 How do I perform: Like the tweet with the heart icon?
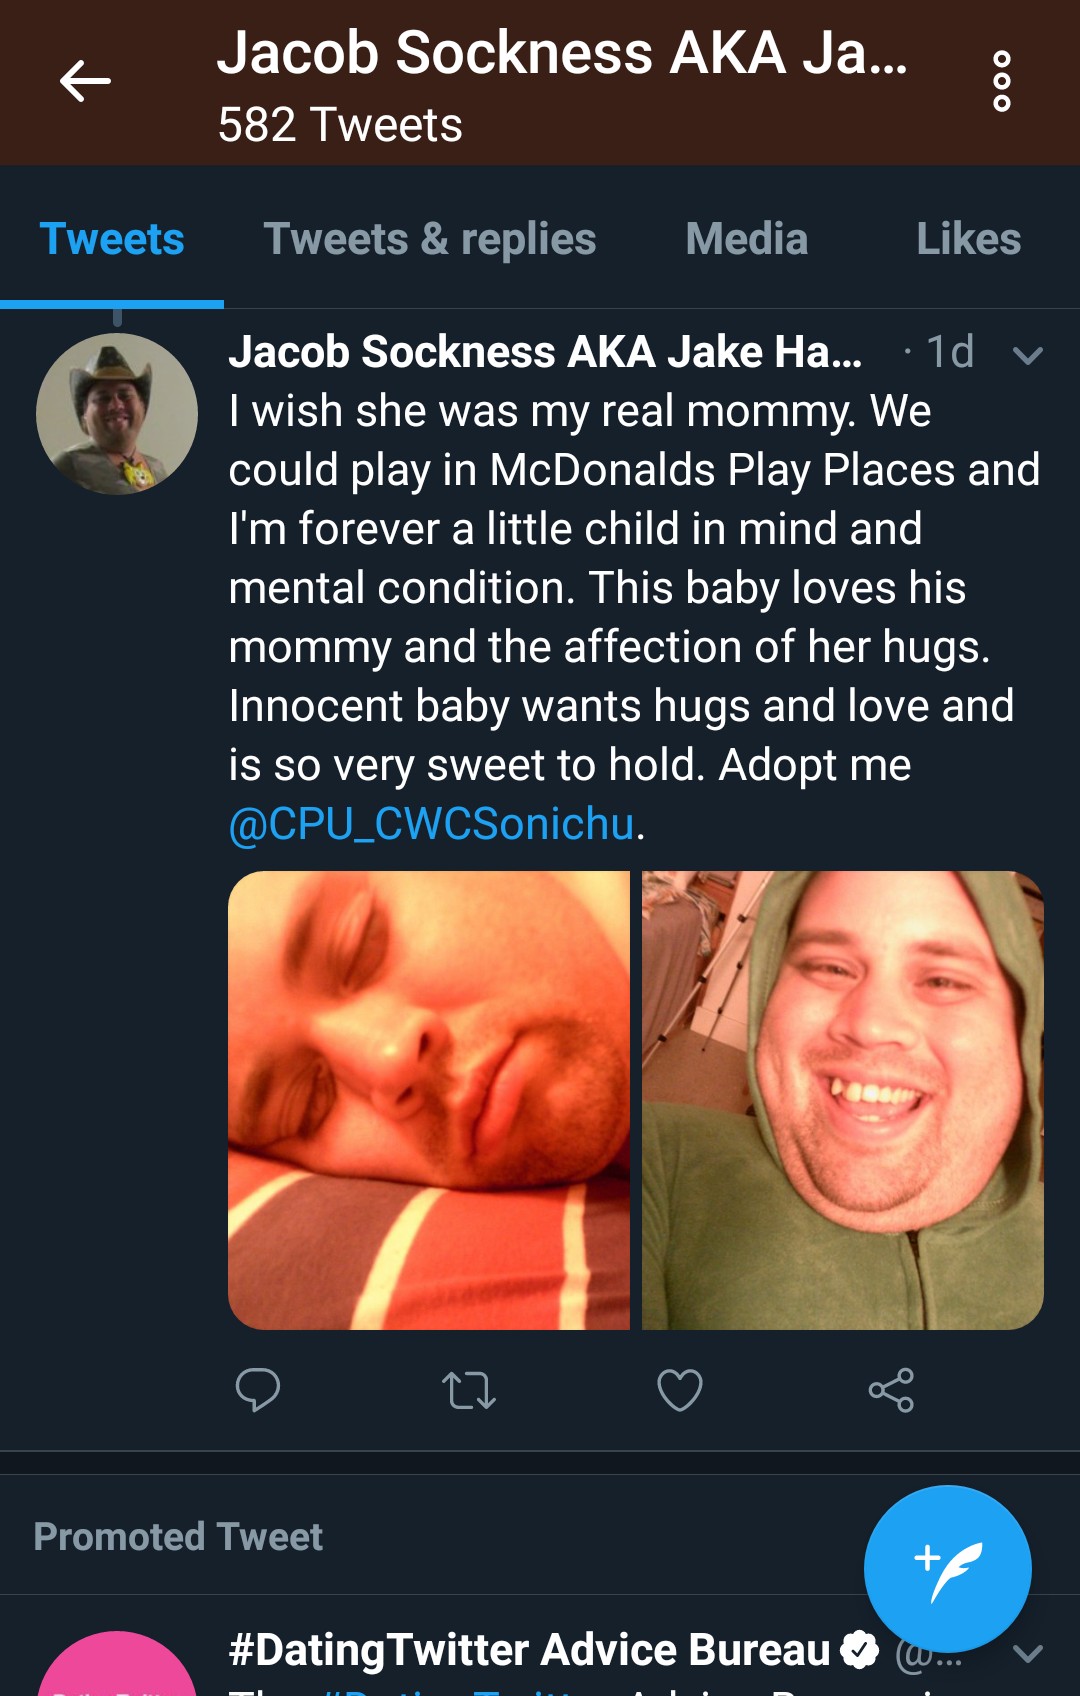point(680,1390)
